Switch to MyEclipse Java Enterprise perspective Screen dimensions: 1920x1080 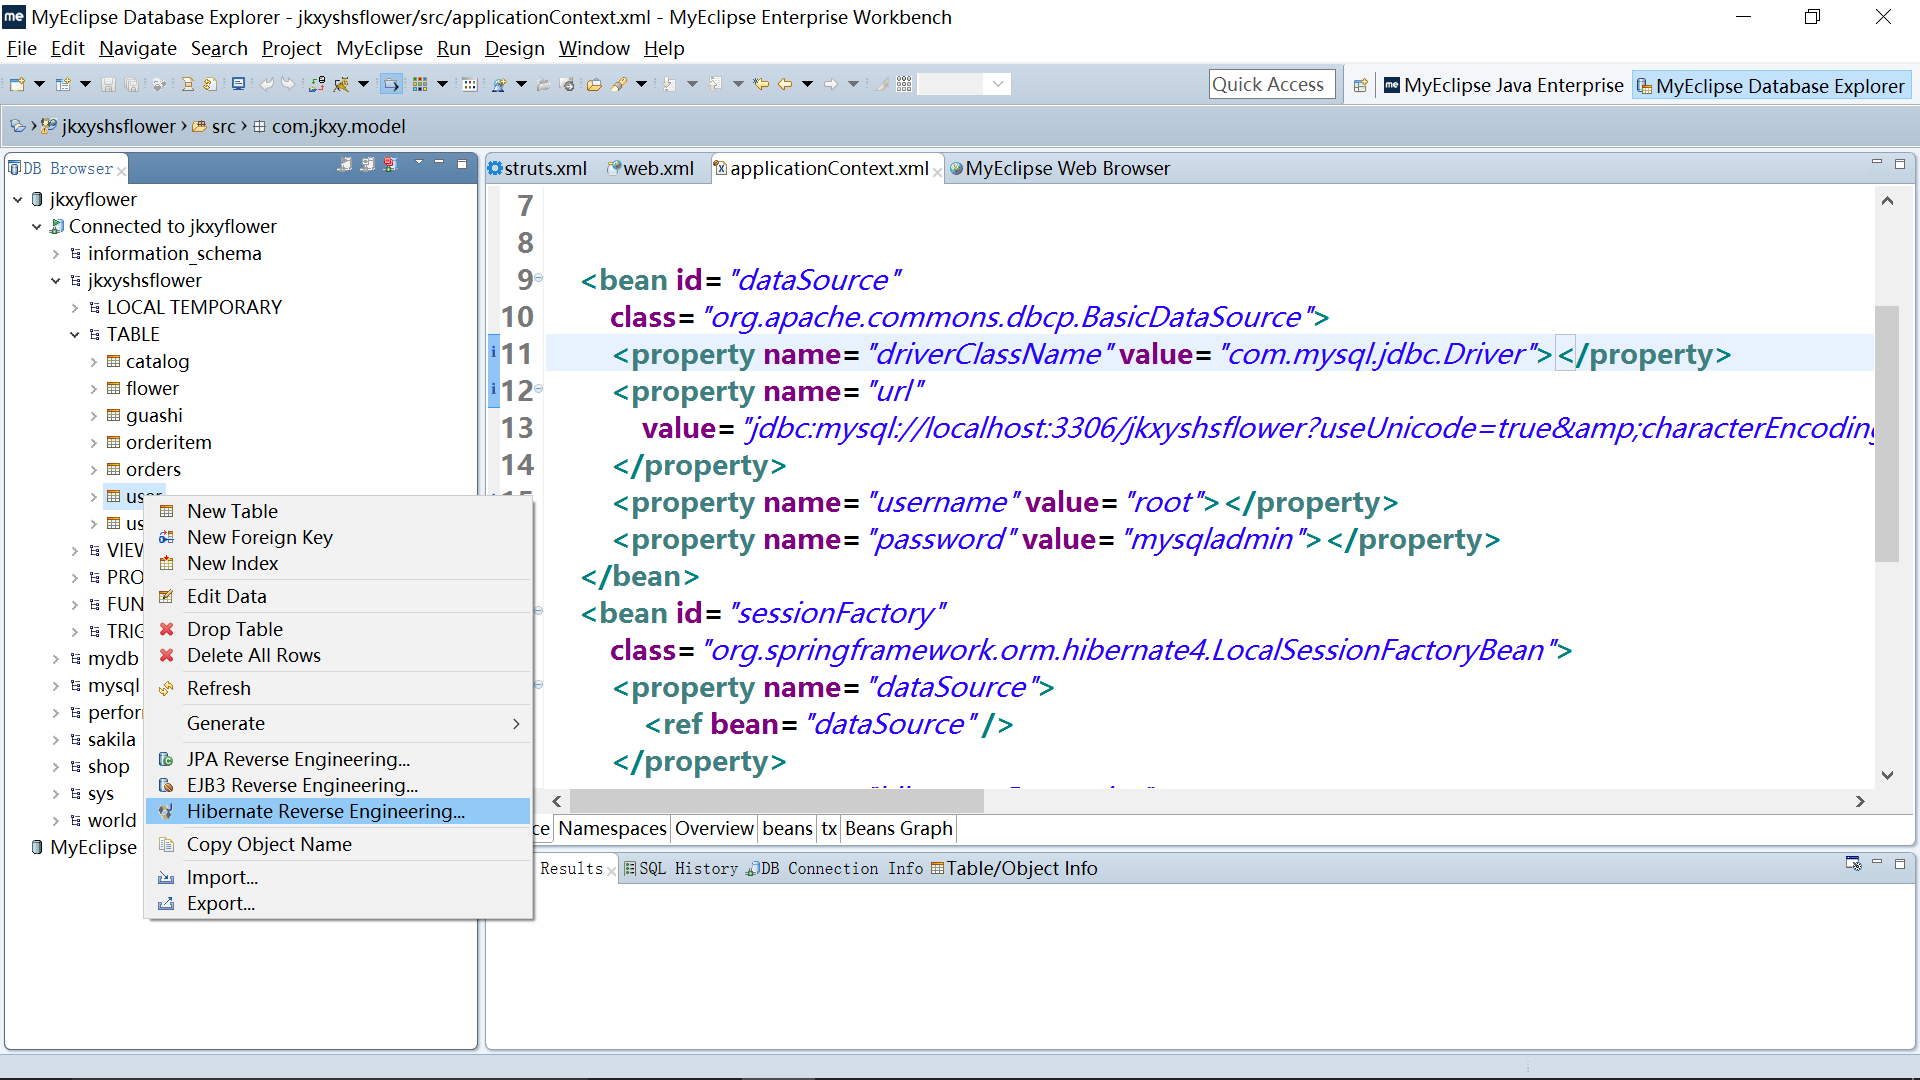[1504, 86]
